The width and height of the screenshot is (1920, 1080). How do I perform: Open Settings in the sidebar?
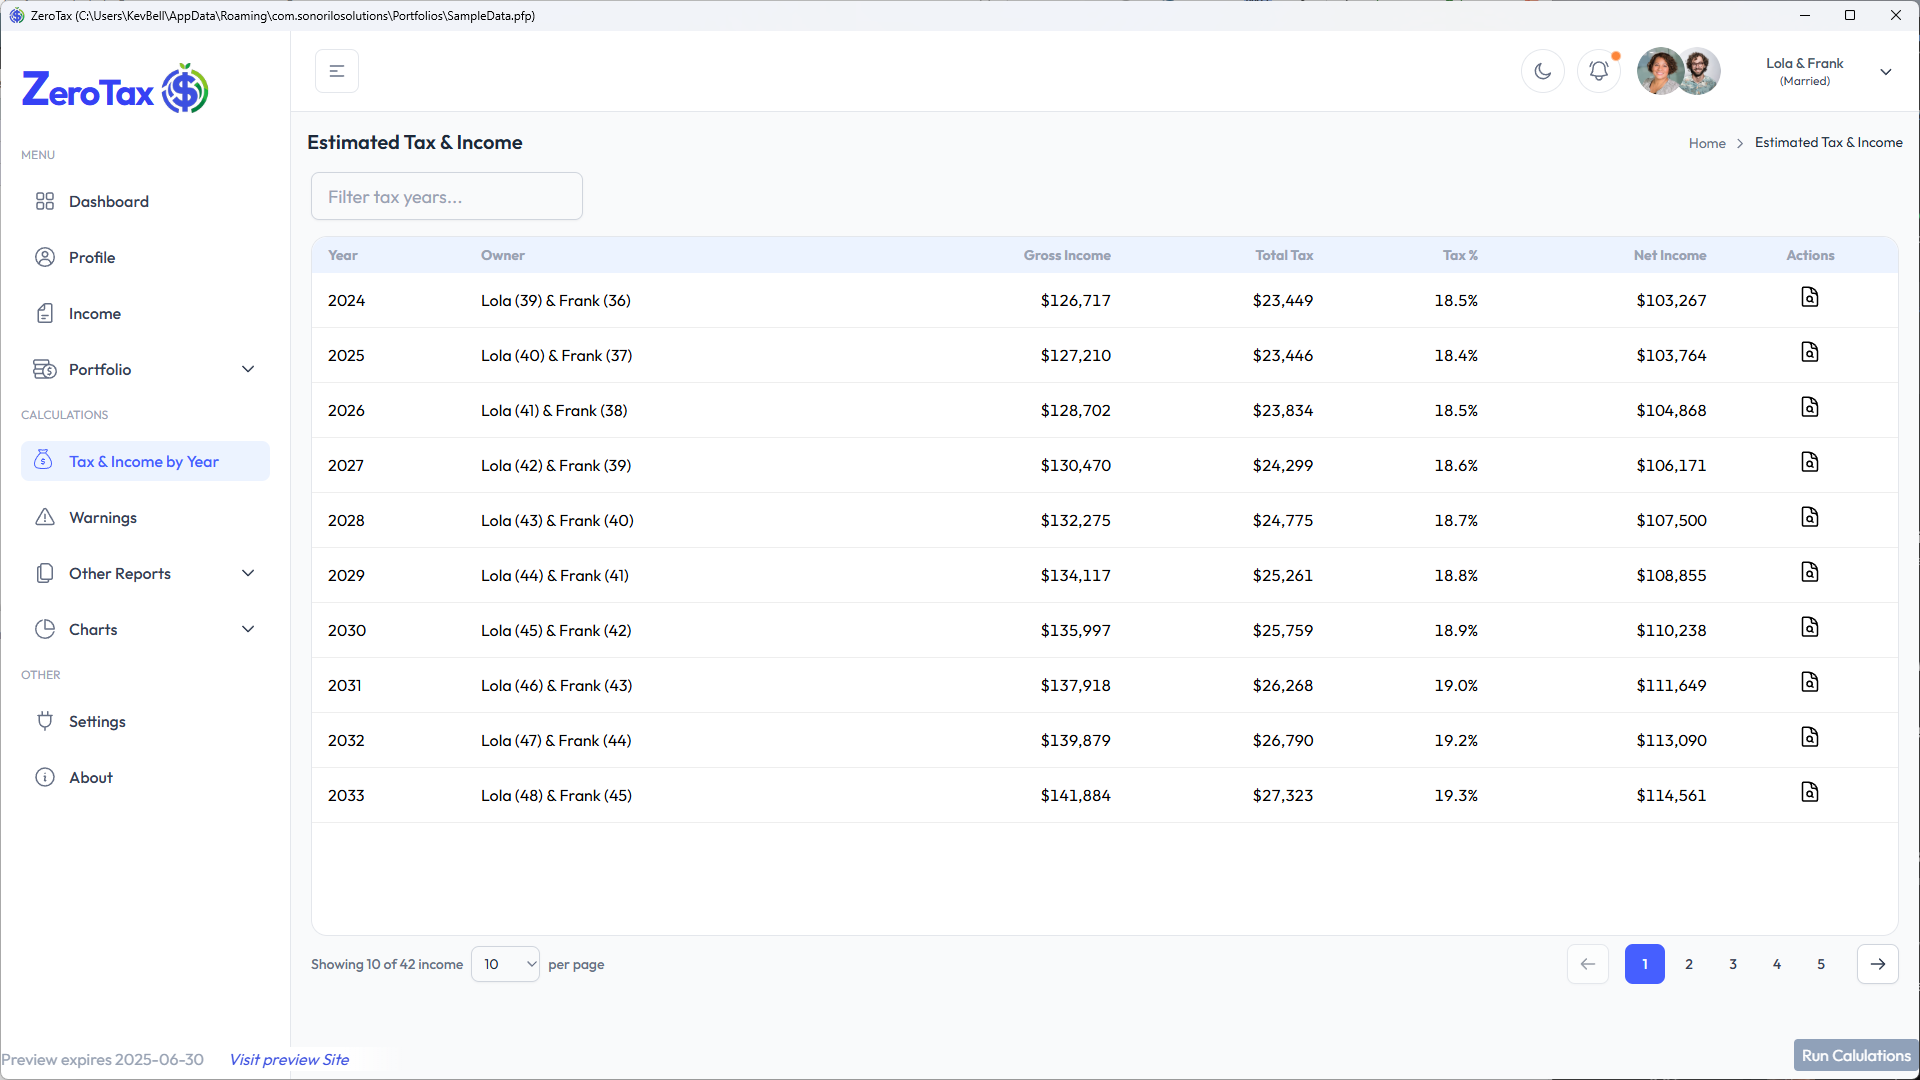97,721
